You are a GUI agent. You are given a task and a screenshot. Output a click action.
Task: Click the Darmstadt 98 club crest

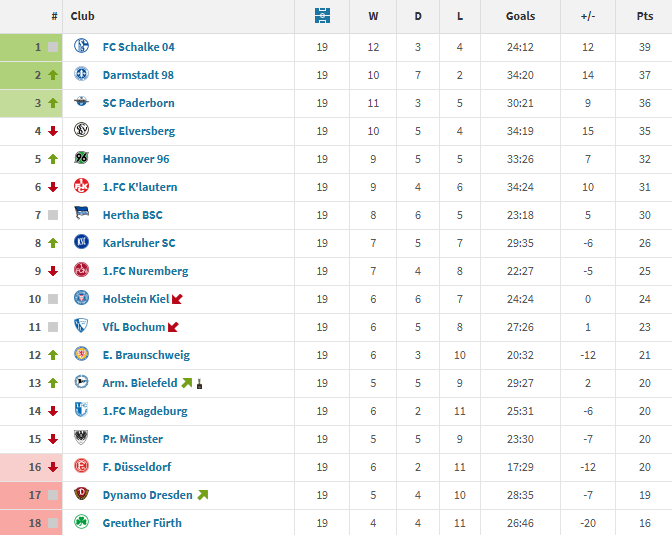point(82,75)
